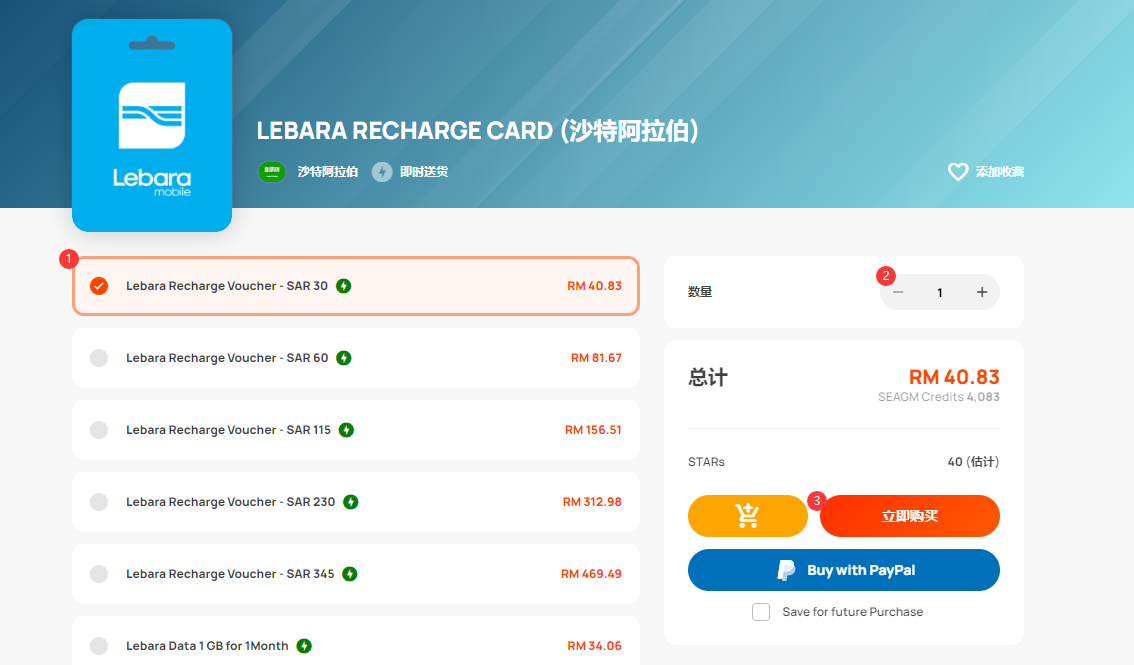Click the total amount RM 40.83 in summary
This screenshot has height=665, width=1134.
click(954, 377)
